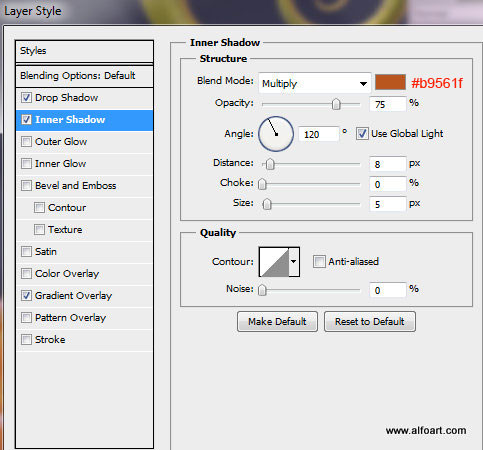Toggle the Drop Shadow checkbox

[26, 98]
